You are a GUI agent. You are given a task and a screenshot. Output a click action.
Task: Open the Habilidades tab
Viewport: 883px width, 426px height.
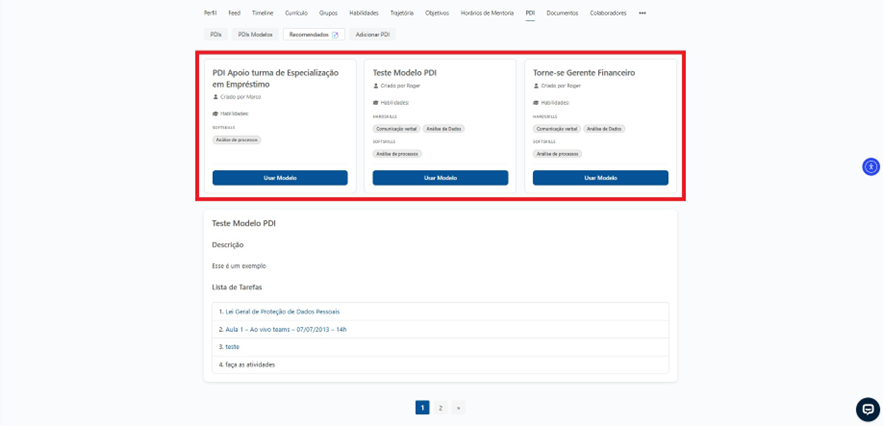click(x=363, y=13)
